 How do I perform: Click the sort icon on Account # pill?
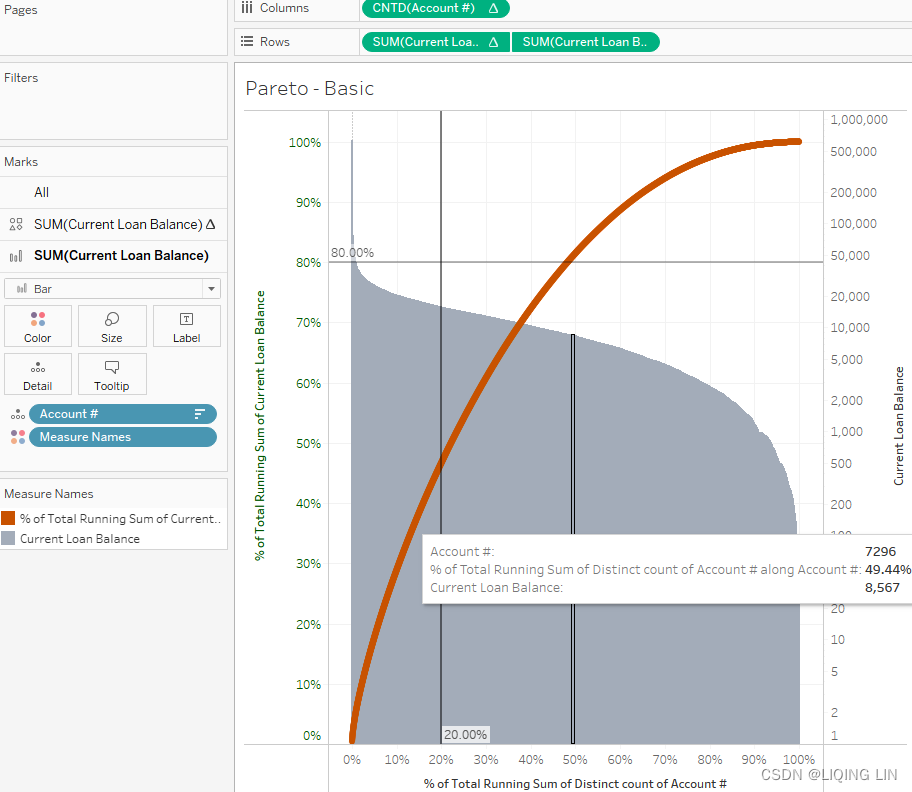[200, 414]
